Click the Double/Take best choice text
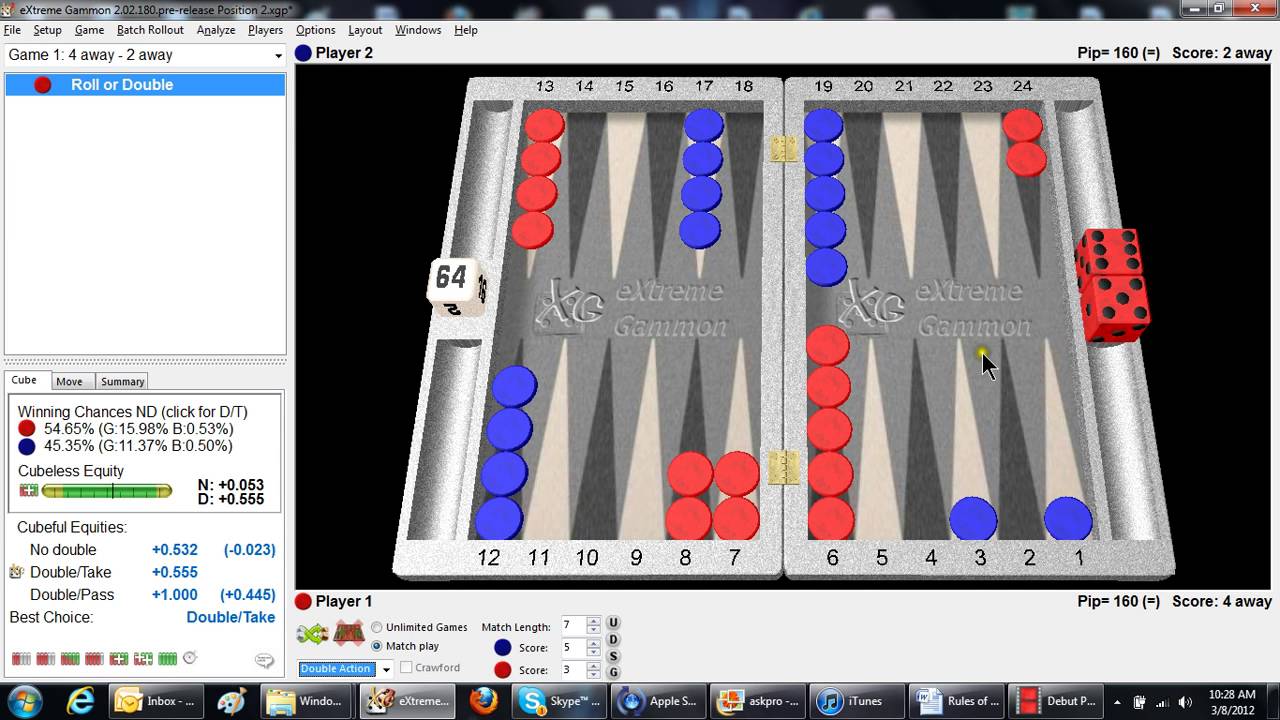Viewport: 1280px width, 720px height. 230,617
